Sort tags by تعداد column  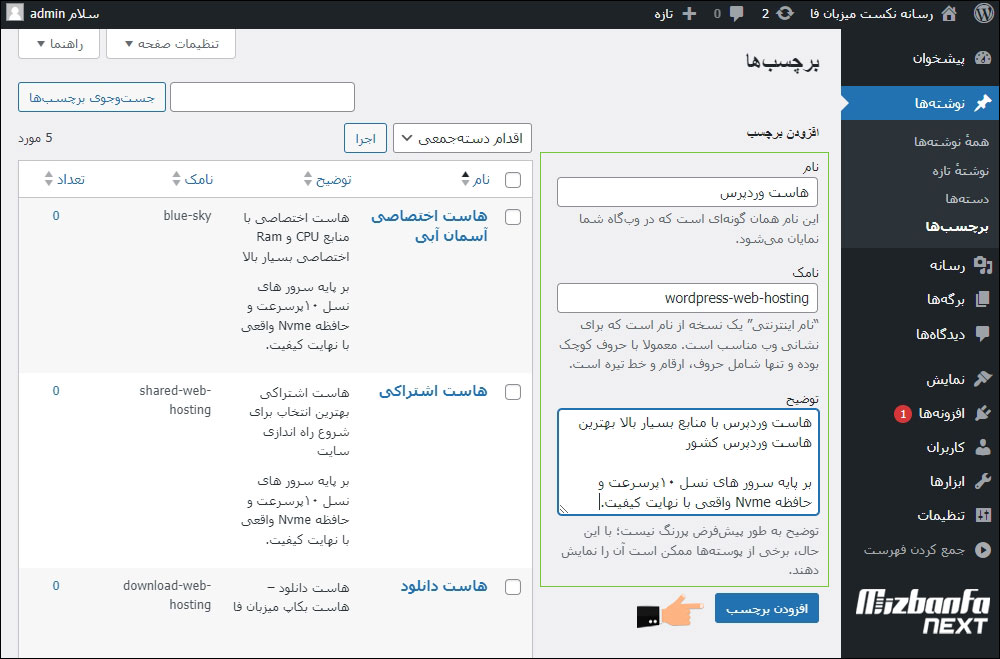pos(64,179)
